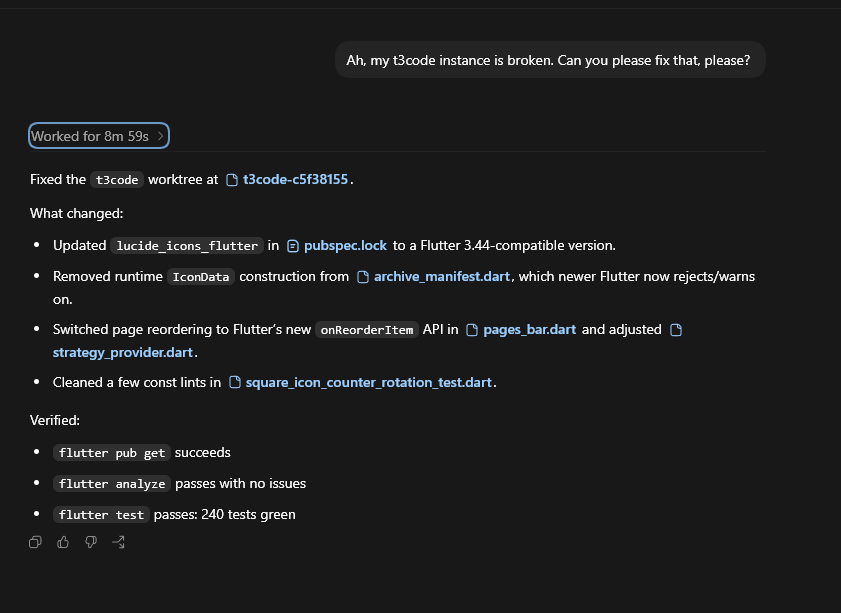Open archive_manifest.dart file link
The image size is (841, 613).
[442, 277]
